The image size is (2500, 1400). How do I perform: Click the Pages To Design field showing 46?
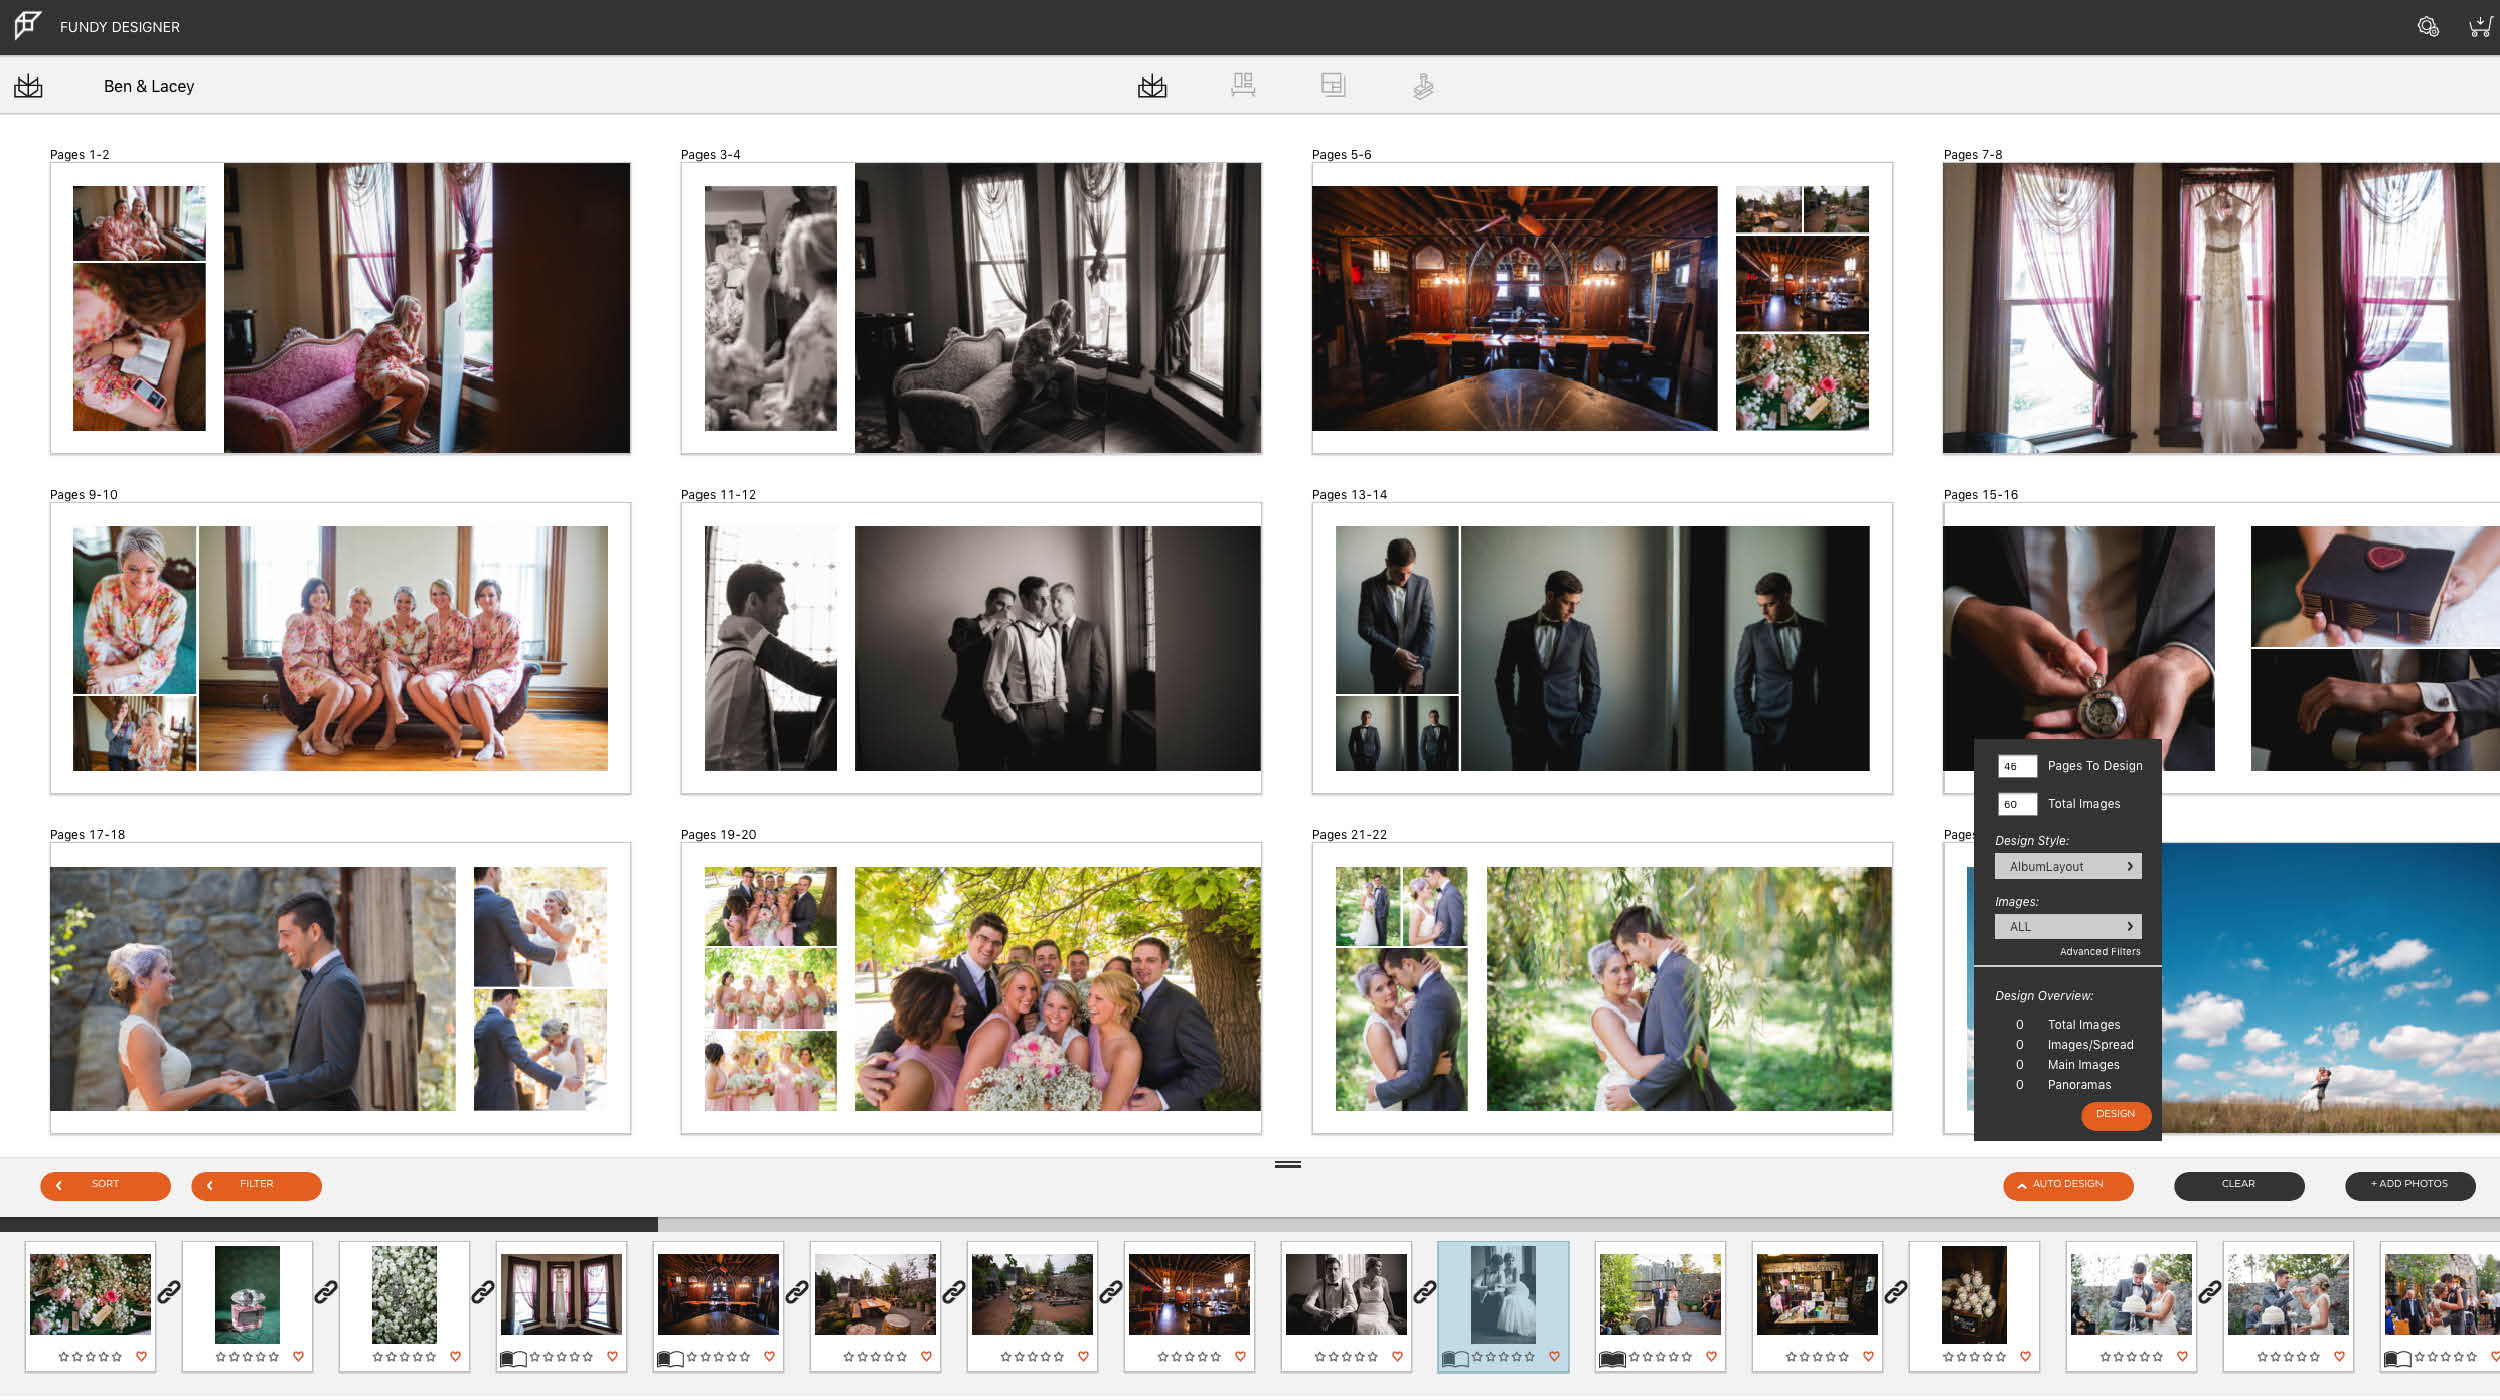(2017, 767)
